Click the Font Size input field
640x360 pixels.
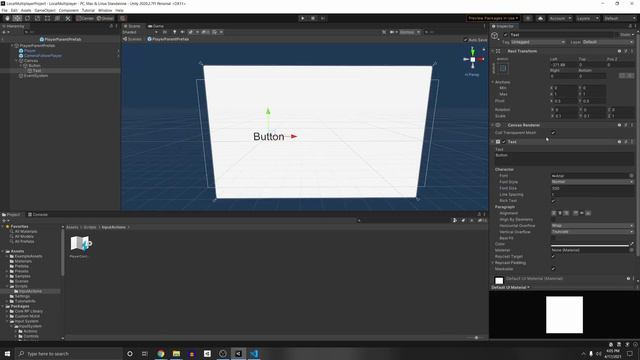592,188
